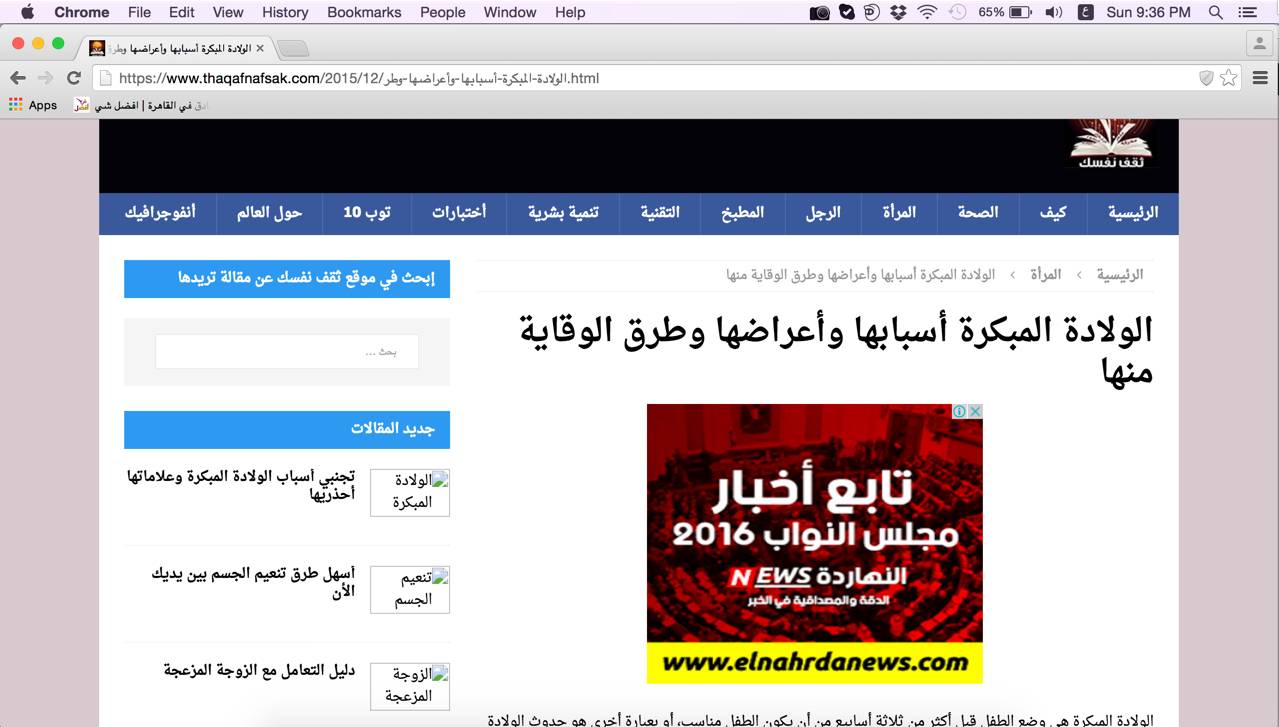This screenshot has height=727, width=1279.
Task: Open the افضل شي في القاهرة bookmark
Action: (x=141, y=105)
